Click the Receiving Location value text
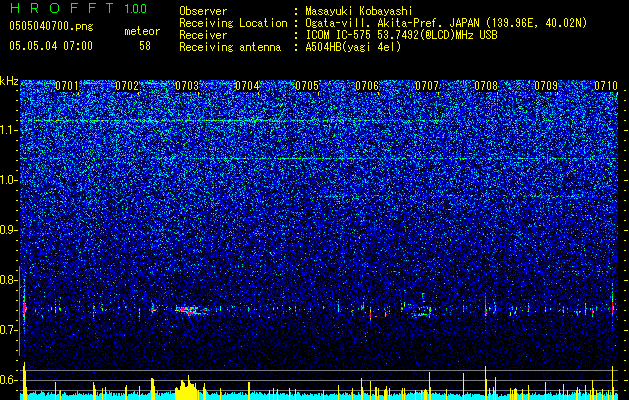The height and width of the screenshot is (400, 629). click(x=446, y=23)
